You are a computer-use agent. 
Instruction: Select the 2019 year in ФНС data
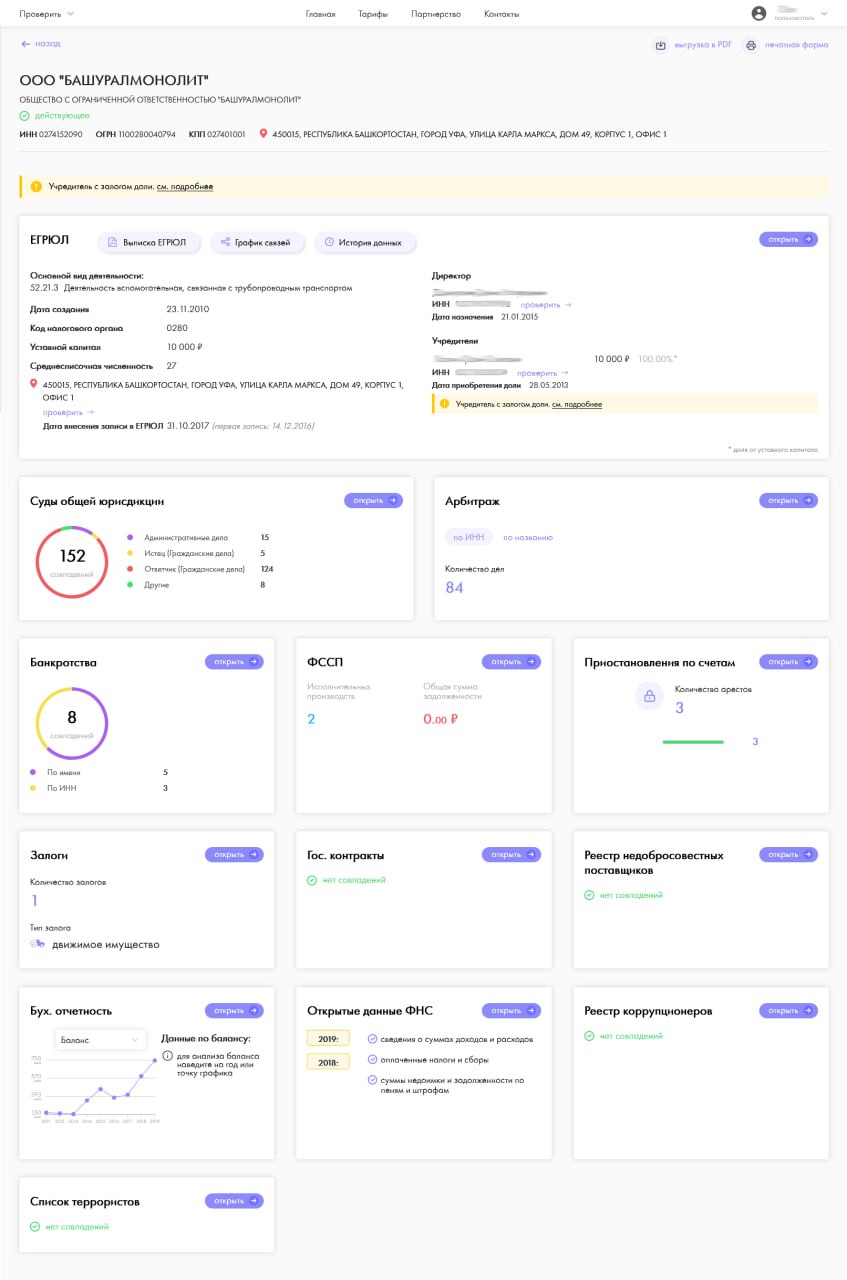[x=327, y=1038]
